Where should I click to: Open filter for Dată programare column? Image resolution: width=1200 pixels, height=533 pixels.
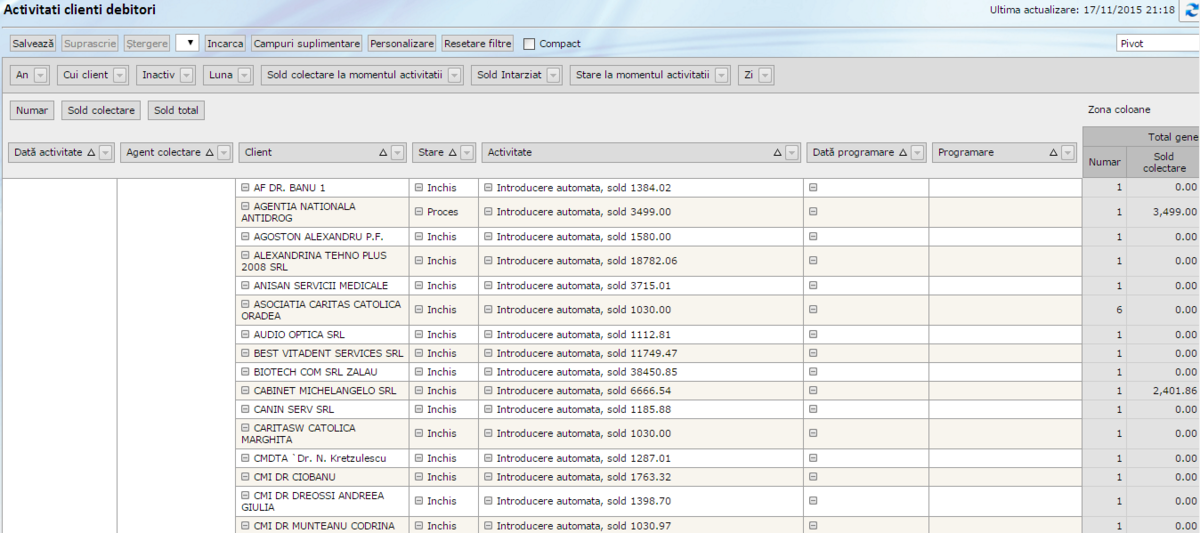coord(917,153)
